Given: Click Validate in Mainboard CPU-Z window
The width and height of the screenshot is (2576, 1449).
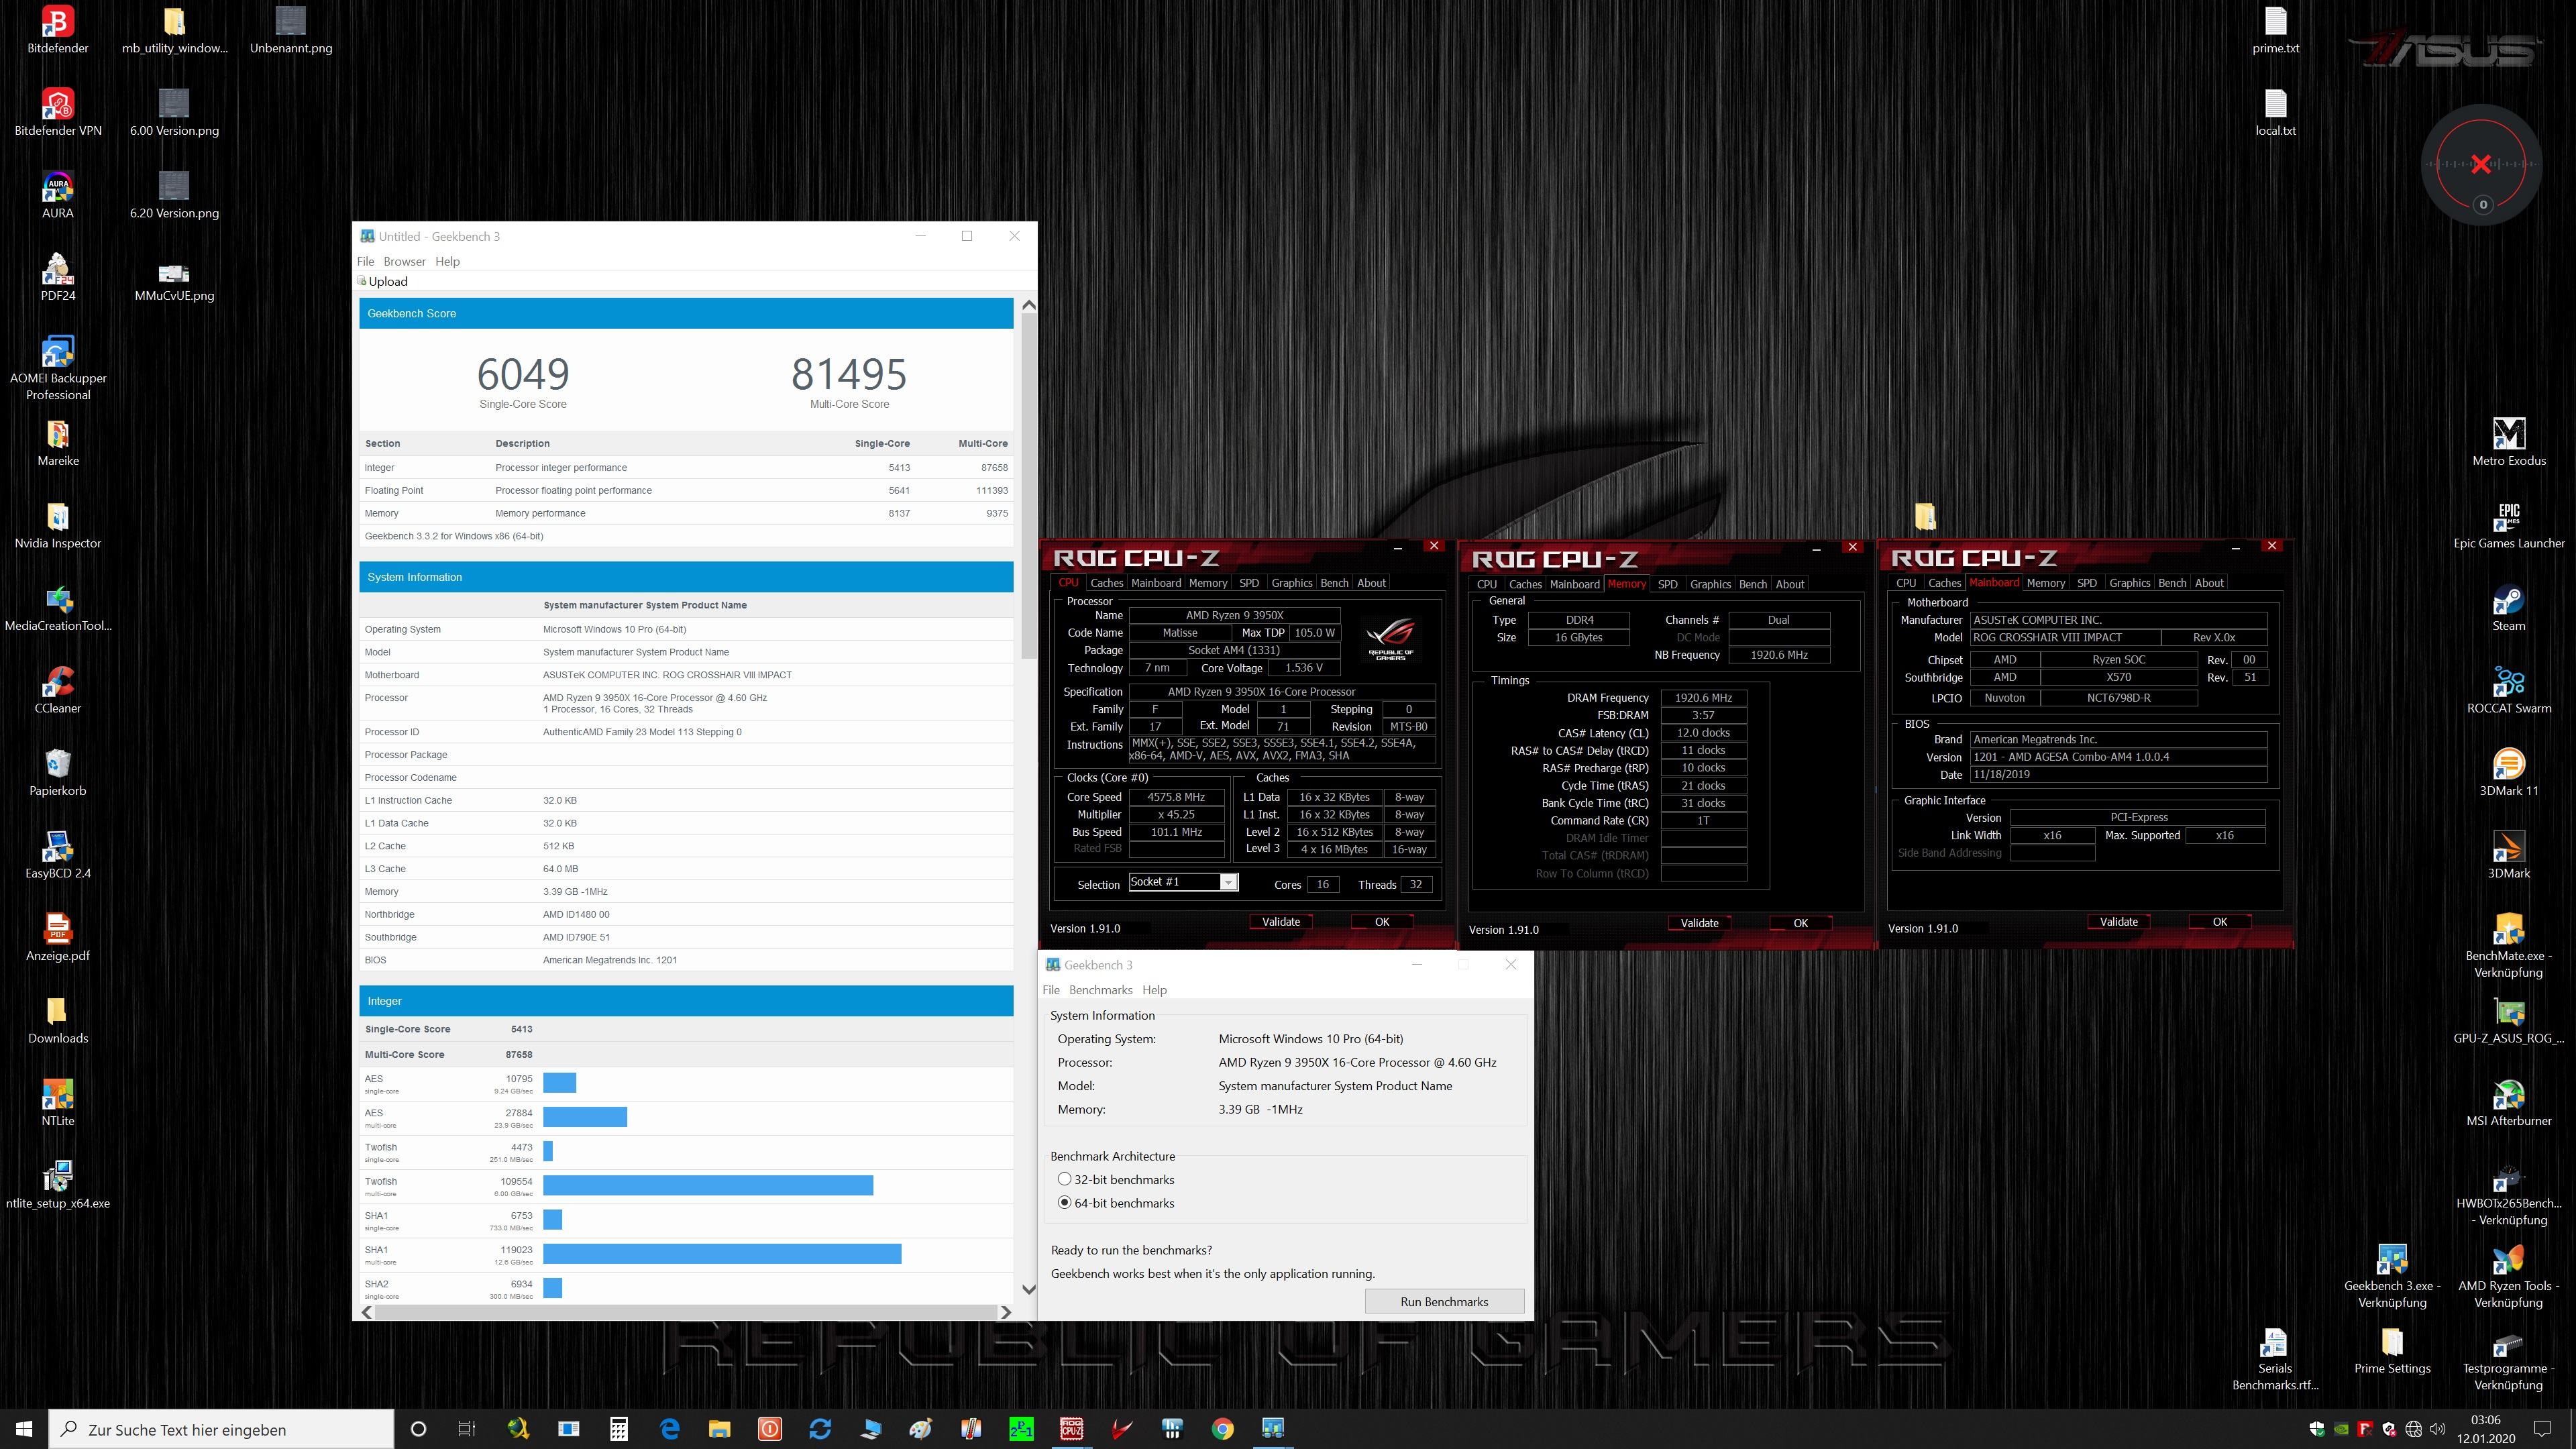Looking at the screenshot, I should click(x=2118, y=922).
